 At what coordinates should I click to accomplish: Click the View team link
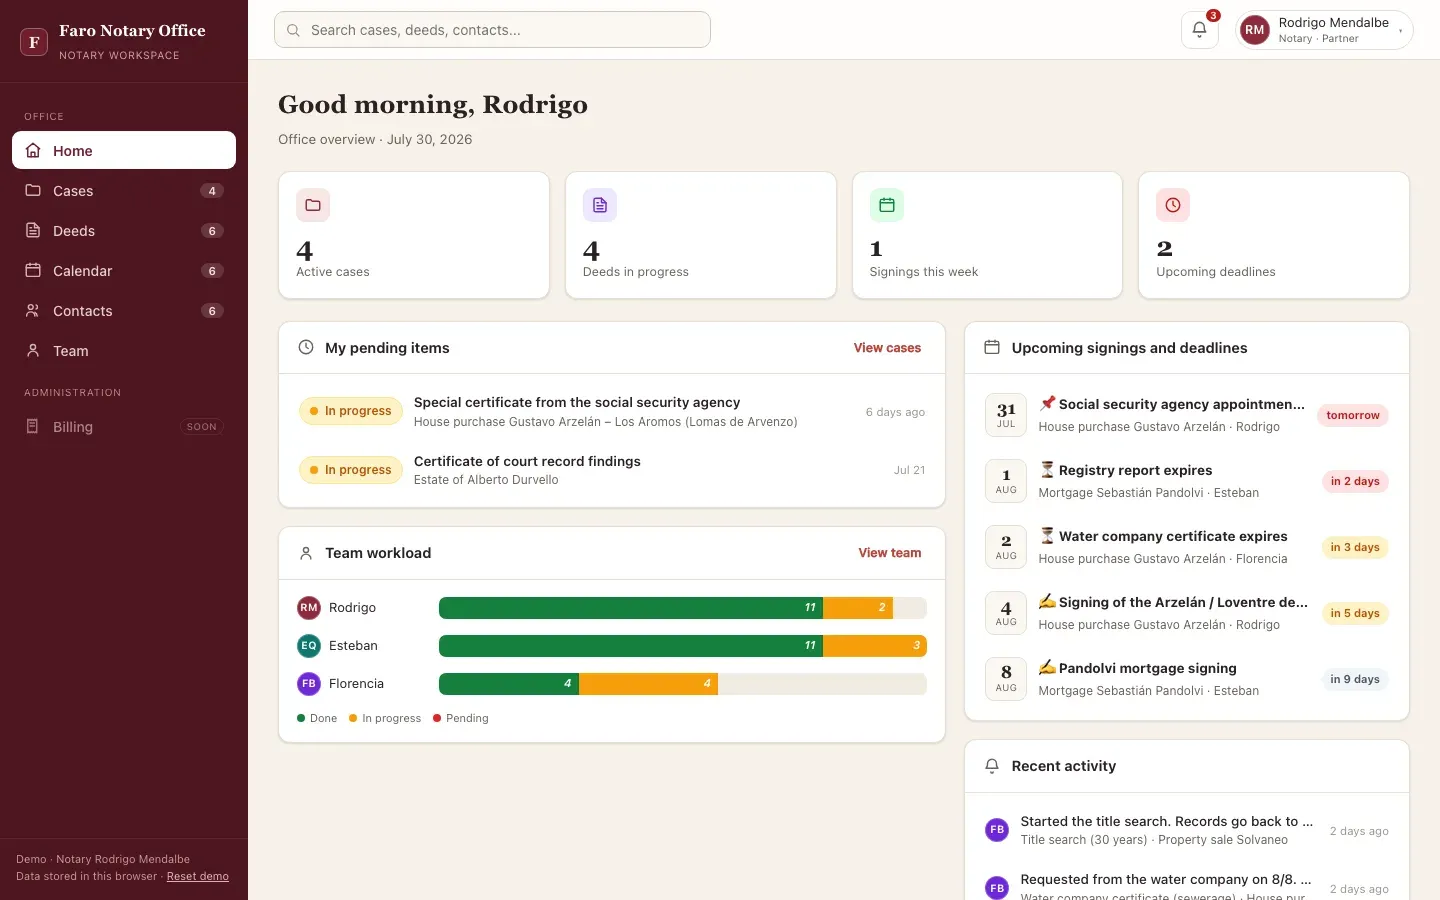890,553
